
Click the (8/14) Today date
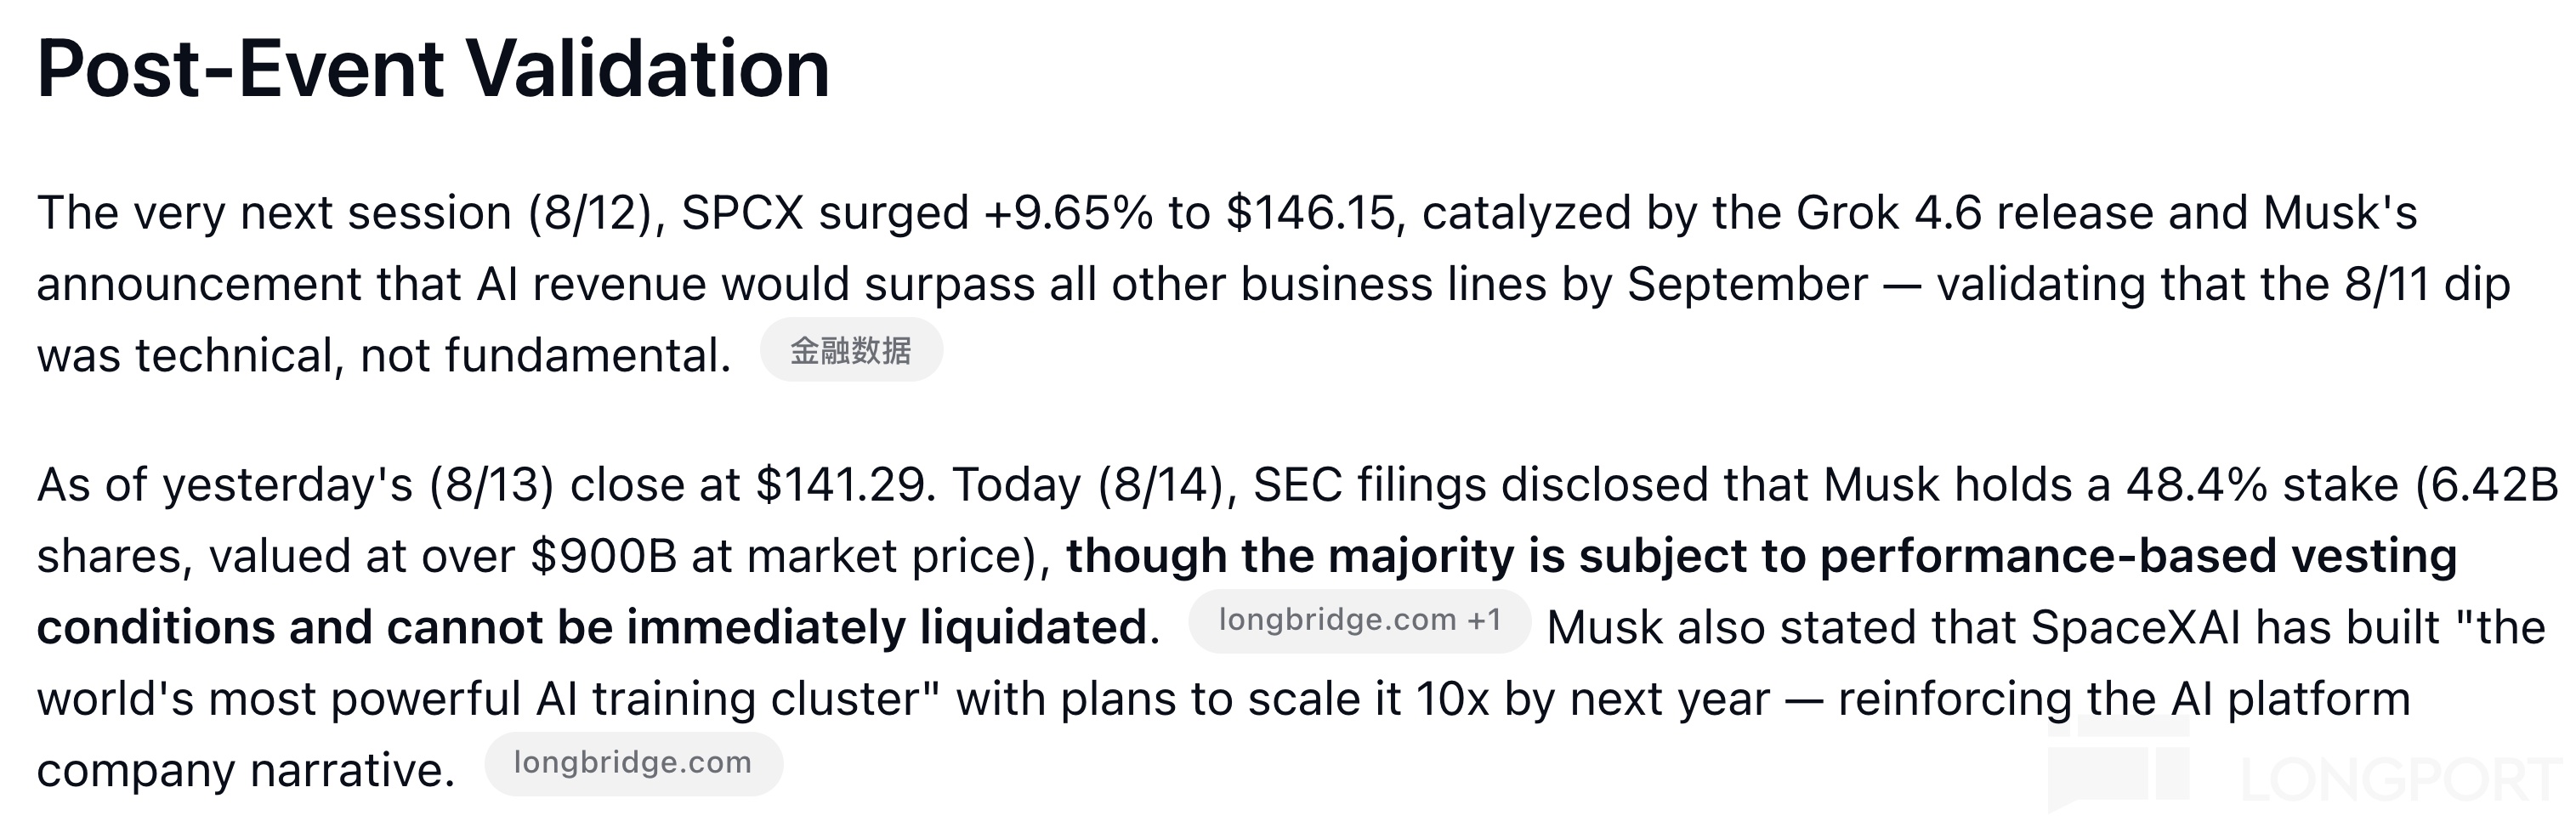point(1168,485)
